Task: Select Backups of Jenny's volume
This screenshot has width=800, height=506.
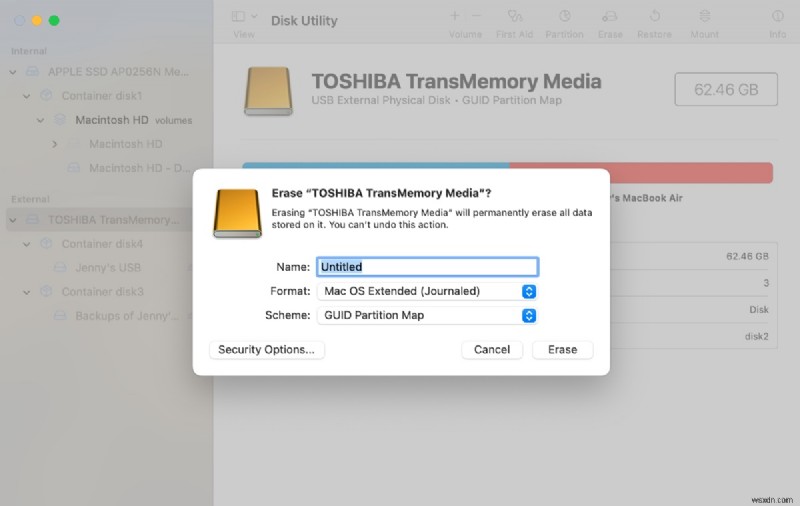Action: click(x=127, y=316)
